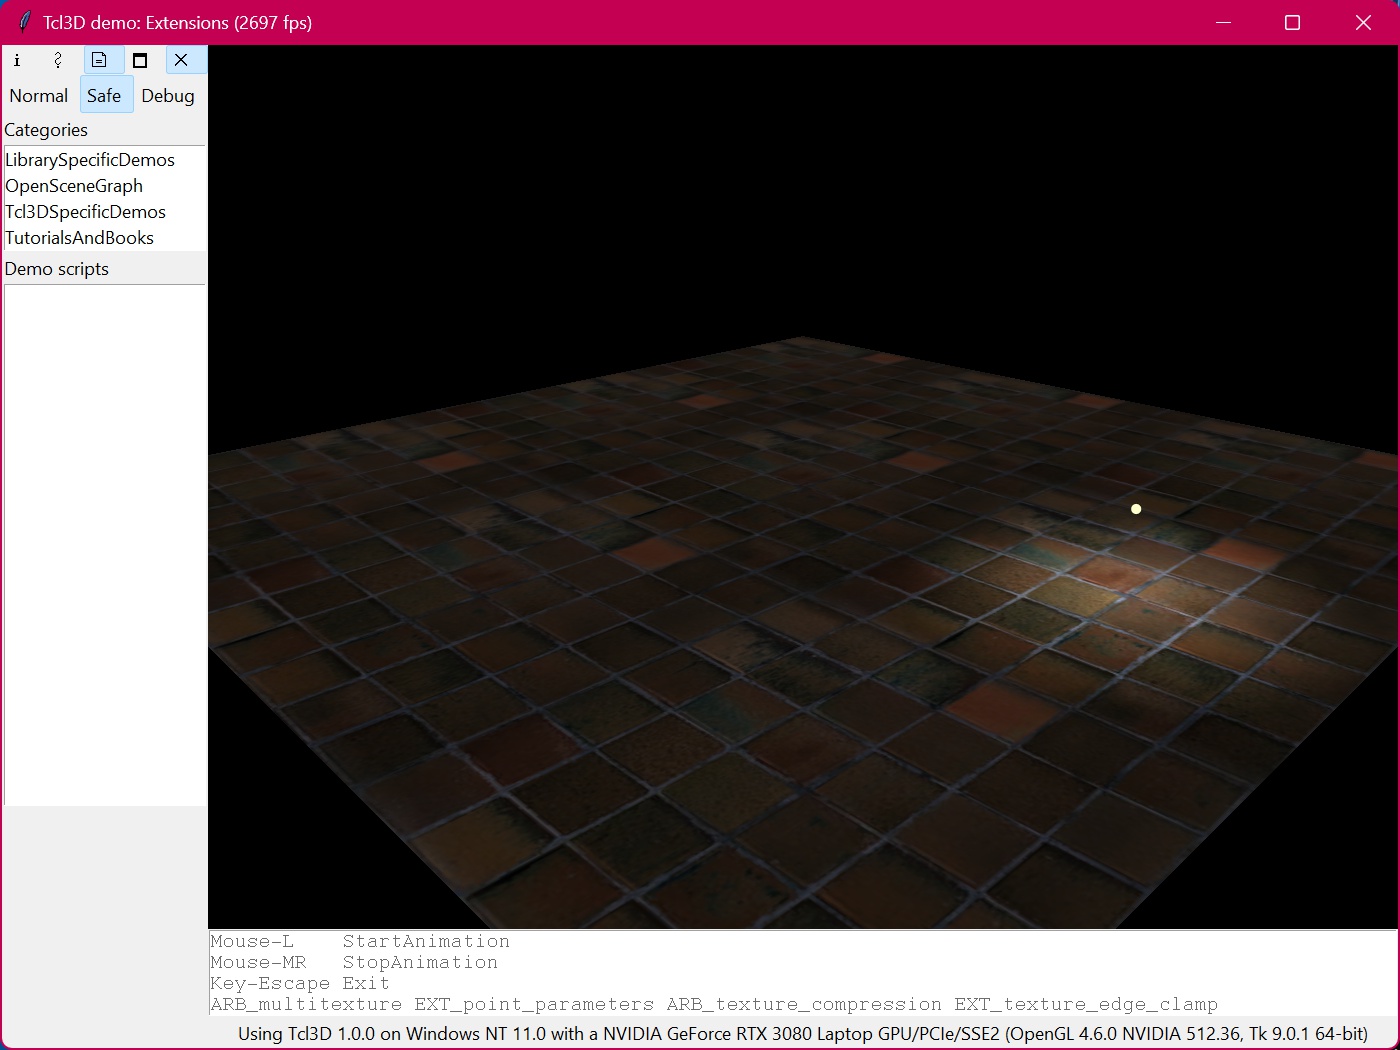
Task: Select the Debug mode option
Action: (168, 96)
